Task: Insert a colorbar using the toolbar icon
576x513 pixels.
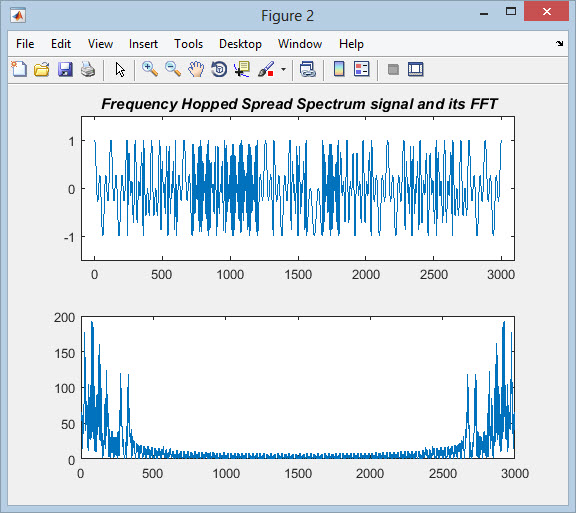Action: point(339,69)
